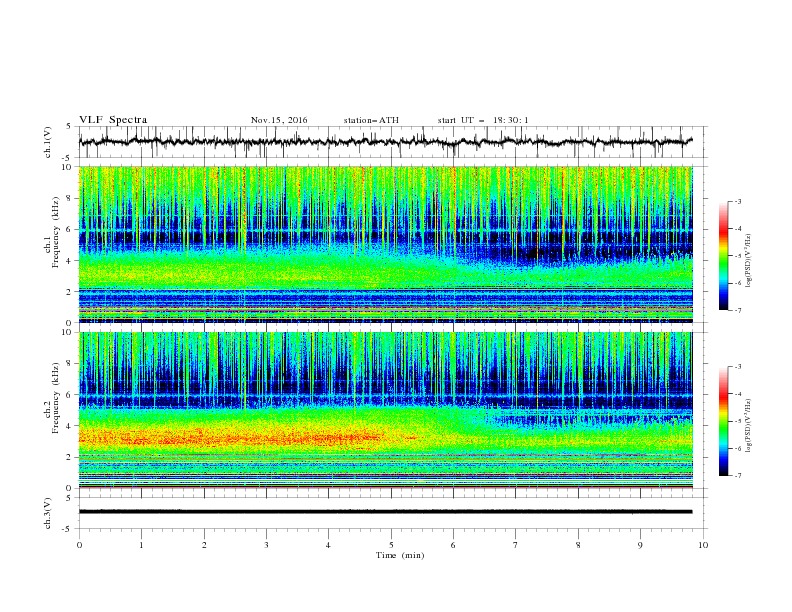The image size is (792, 612).
Task: Click the 'station=ATH' label
Action: (371, 120)
